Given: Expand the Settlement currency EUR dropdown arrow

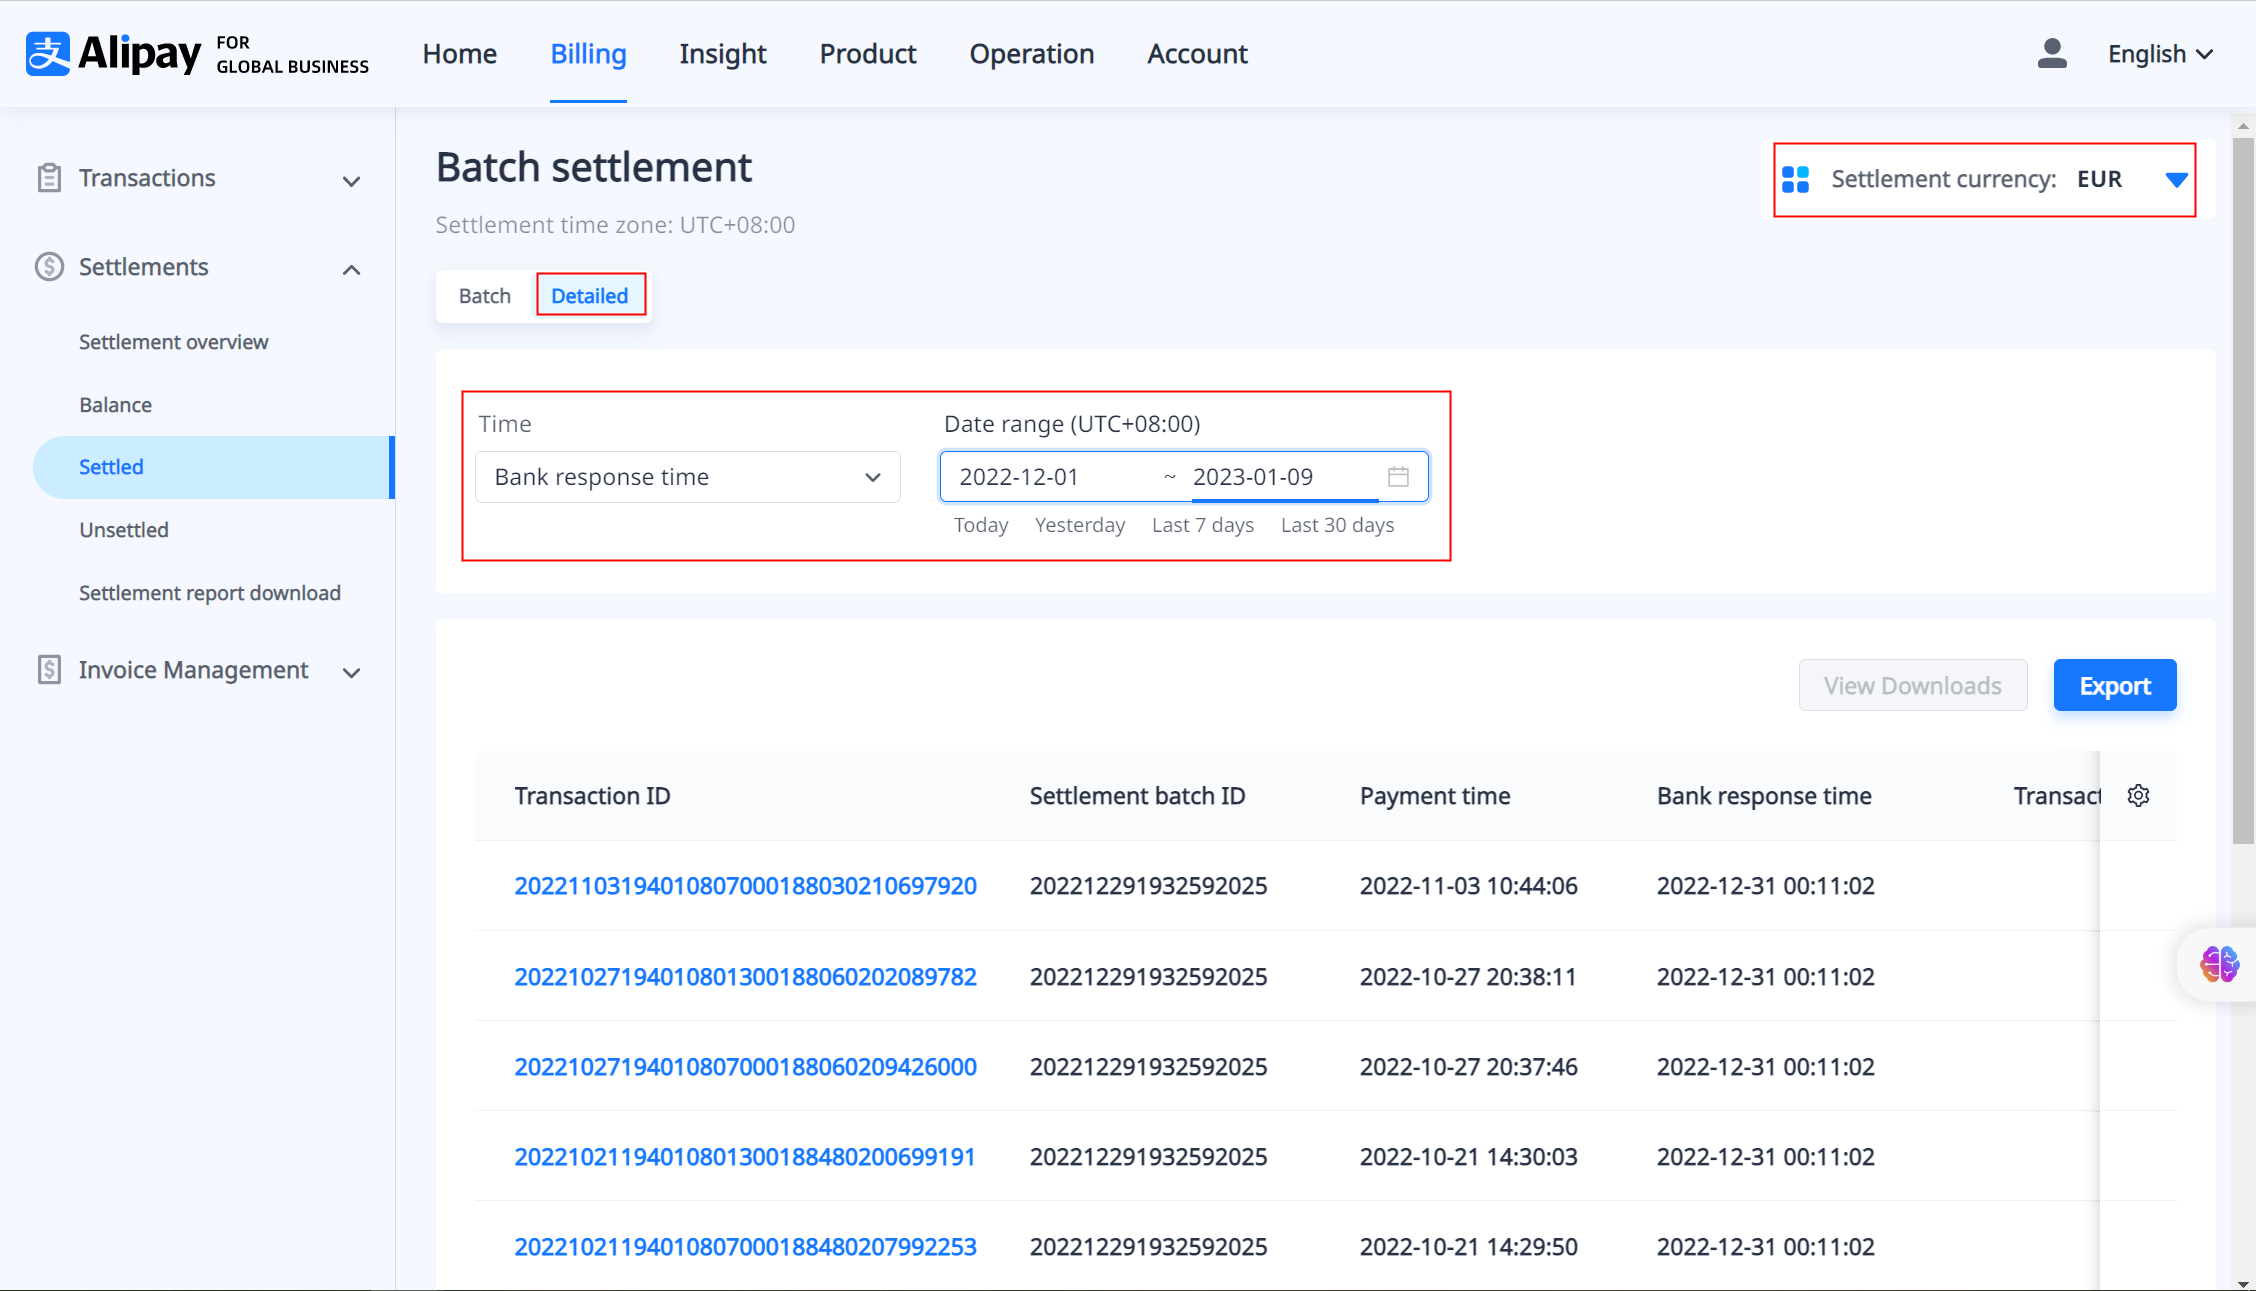Looking at the screenshot, I should (2176, 180).
